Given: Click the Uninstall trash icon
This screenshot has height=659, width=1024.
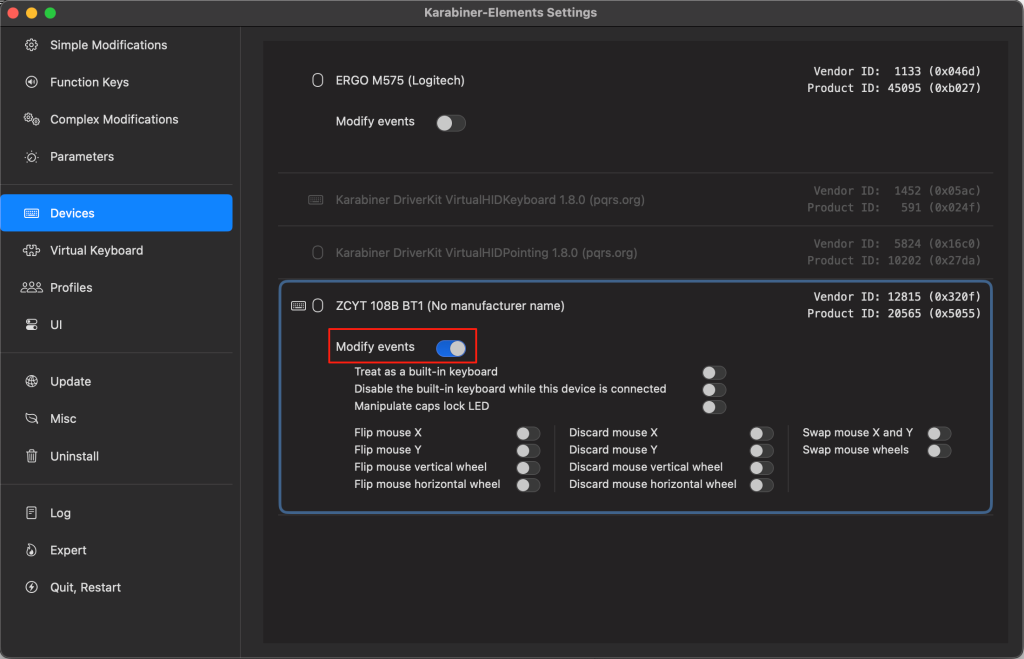Looking at the screenshot, I should tap(31, 457).
